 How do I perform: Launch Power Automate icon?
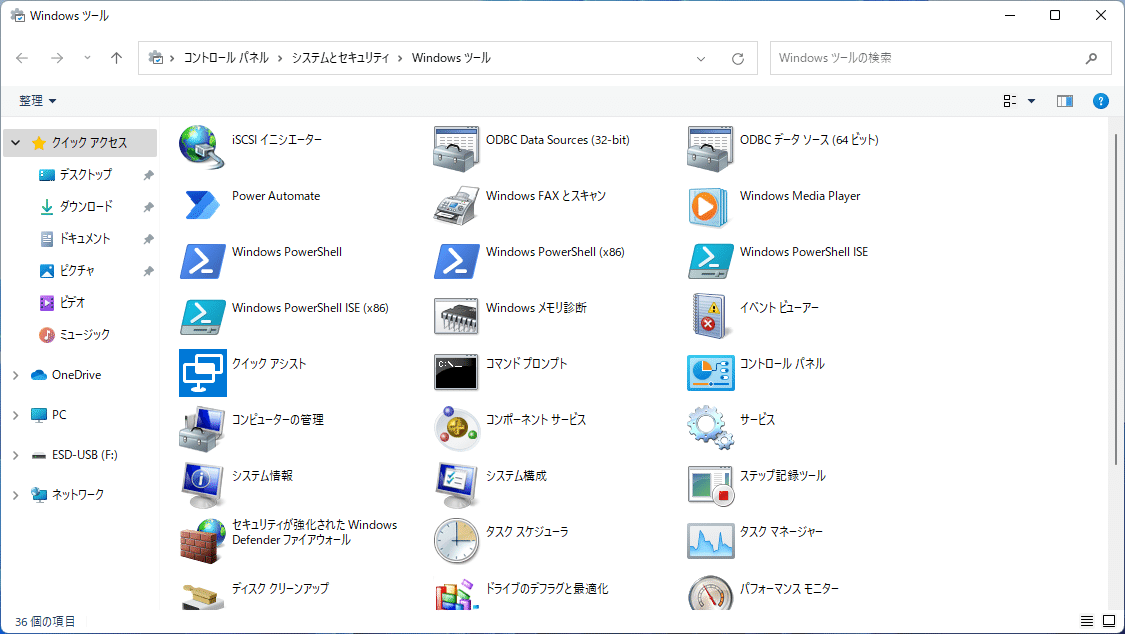coord(202,204)
